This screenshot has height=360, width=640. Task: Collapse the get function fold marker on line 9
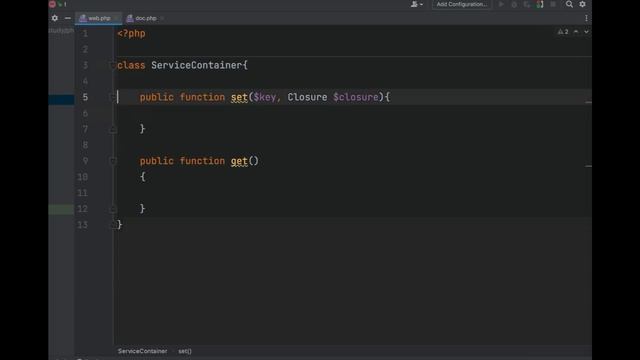113,161
